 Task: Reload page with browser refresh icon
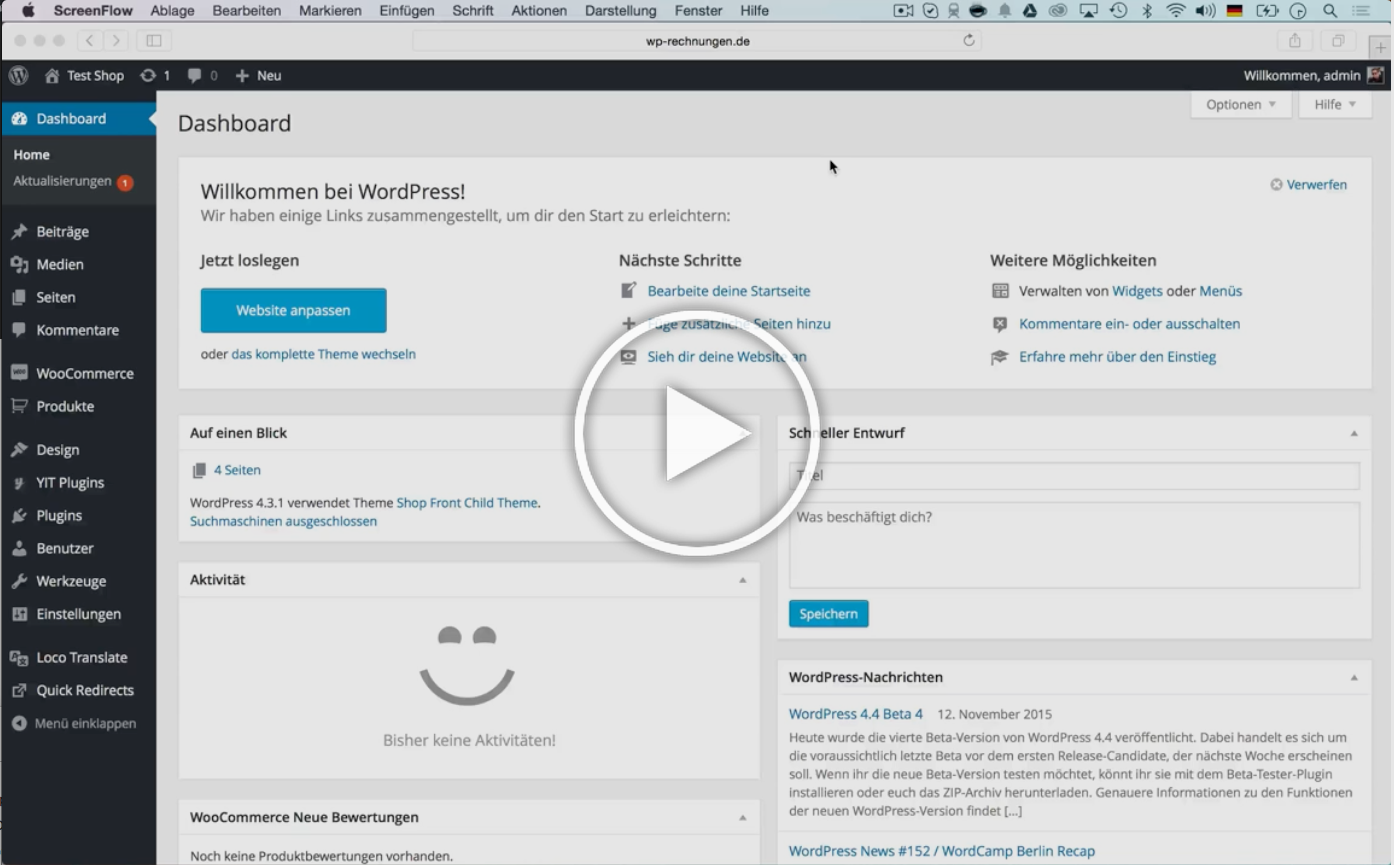coord(968,41)
